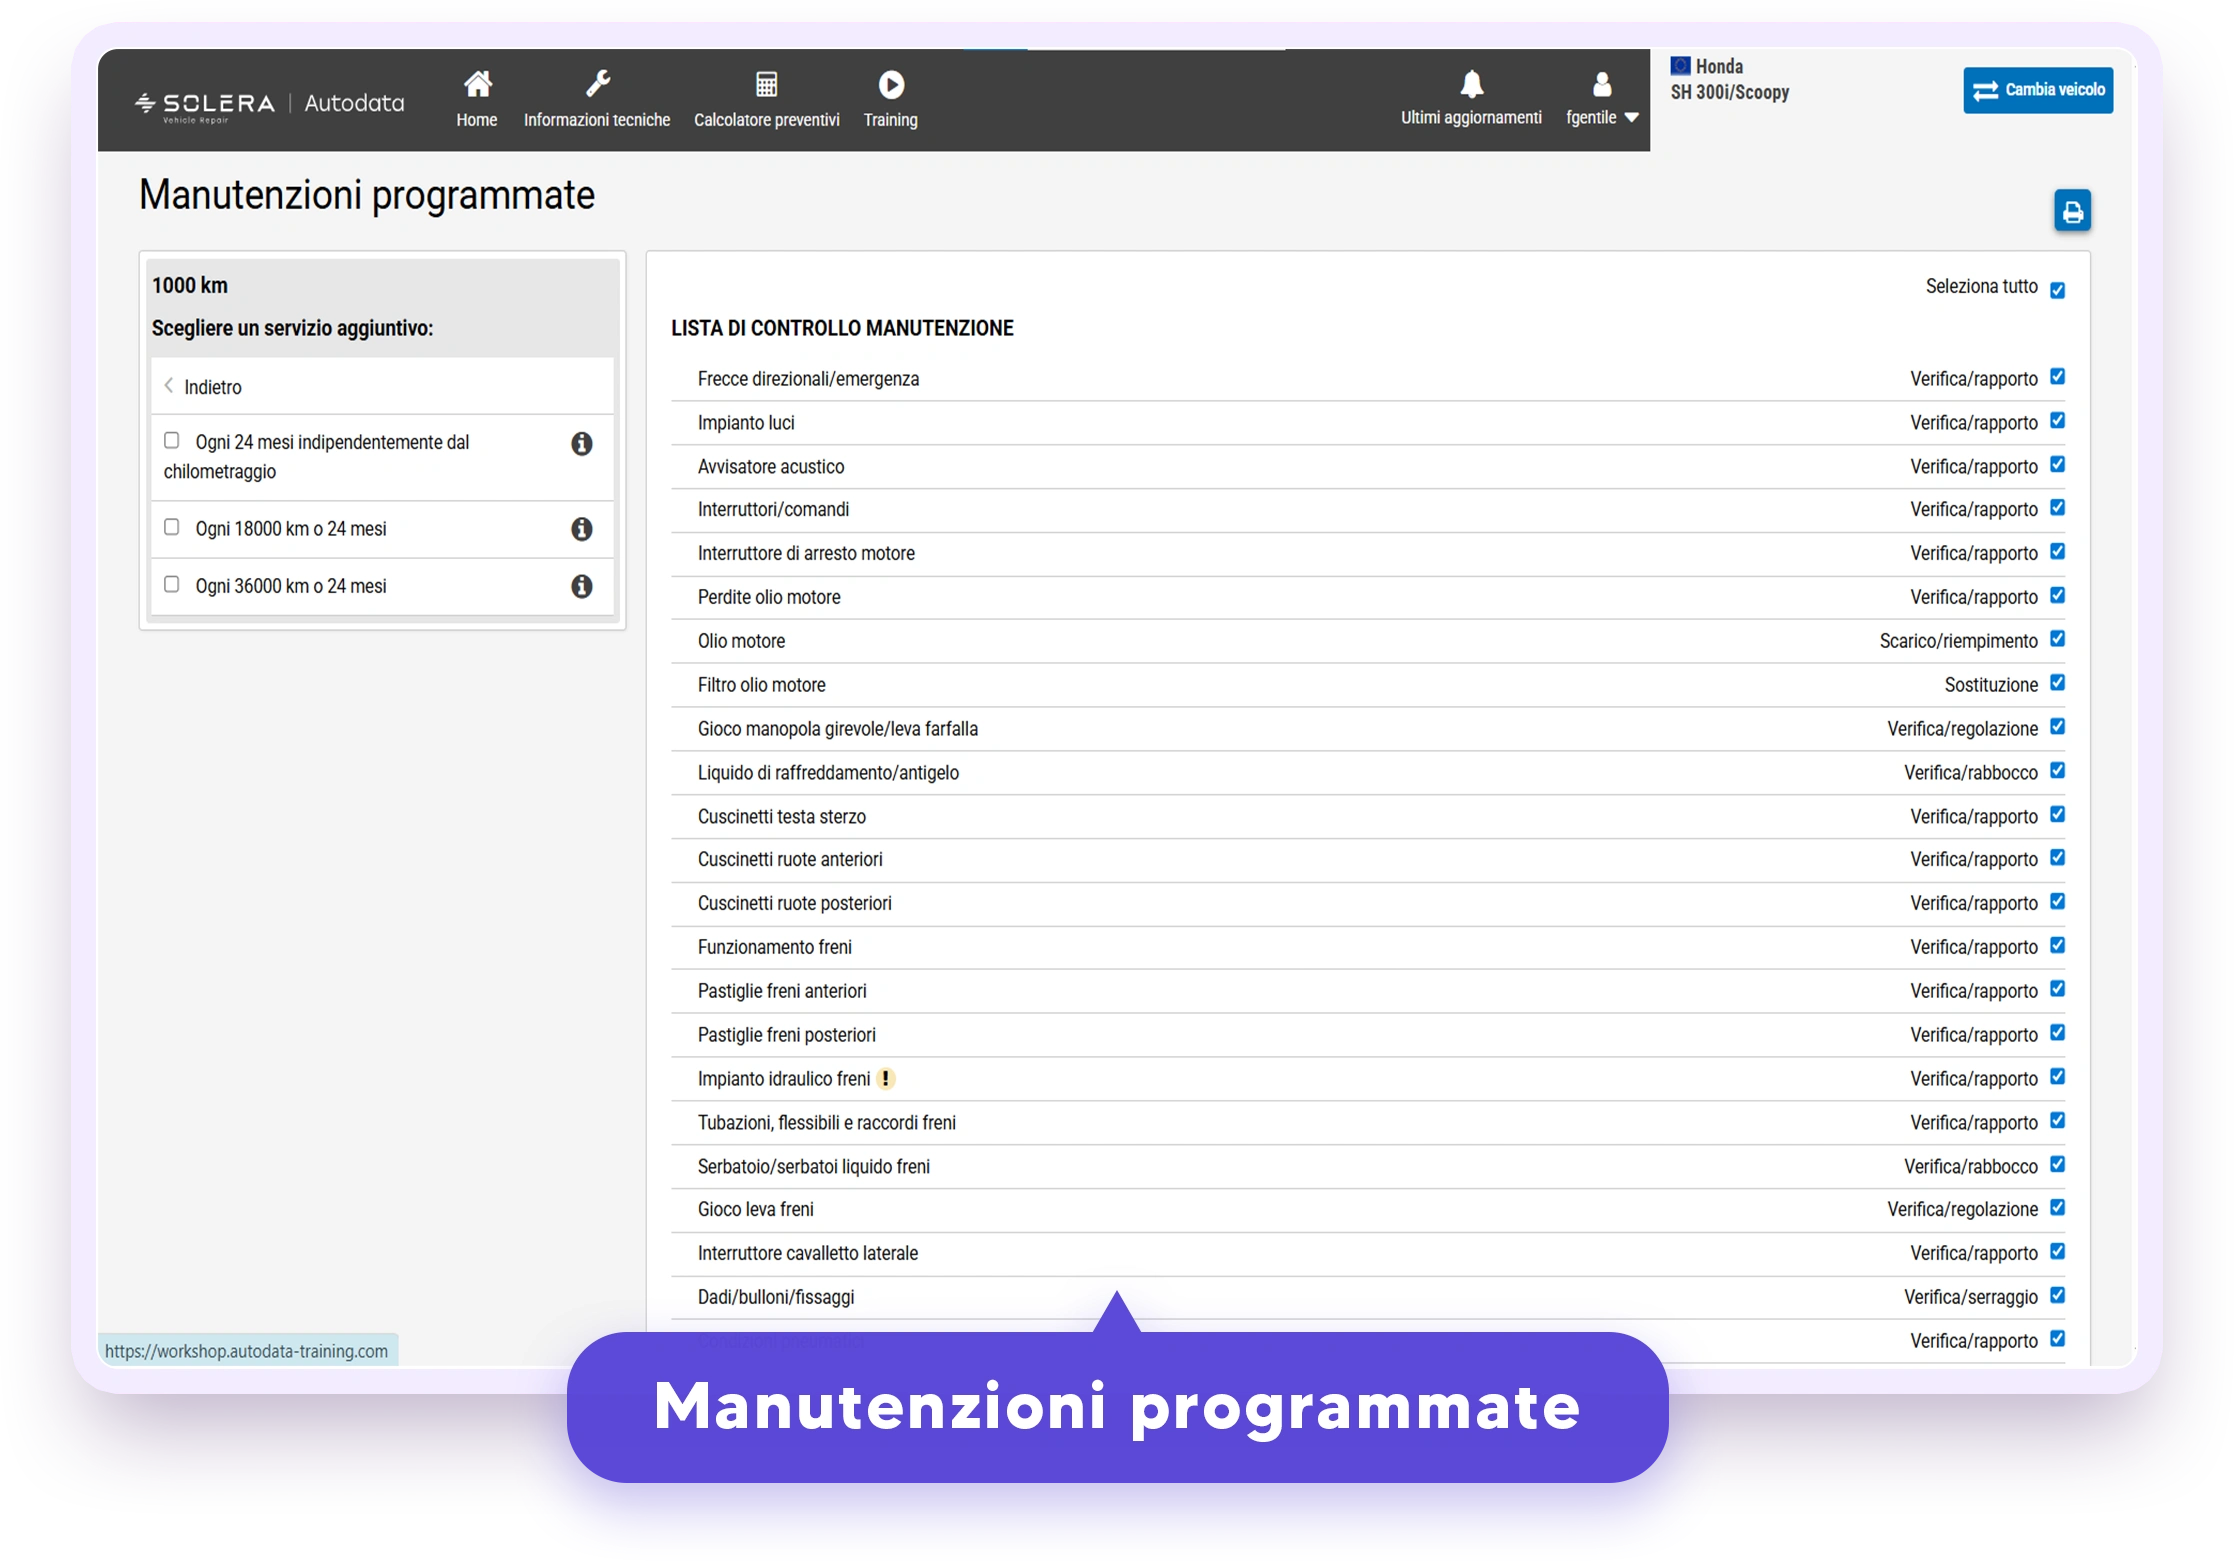Uncheck Gioco manopola girevole/leva farfalla checkbox

tap(2058, 727)
